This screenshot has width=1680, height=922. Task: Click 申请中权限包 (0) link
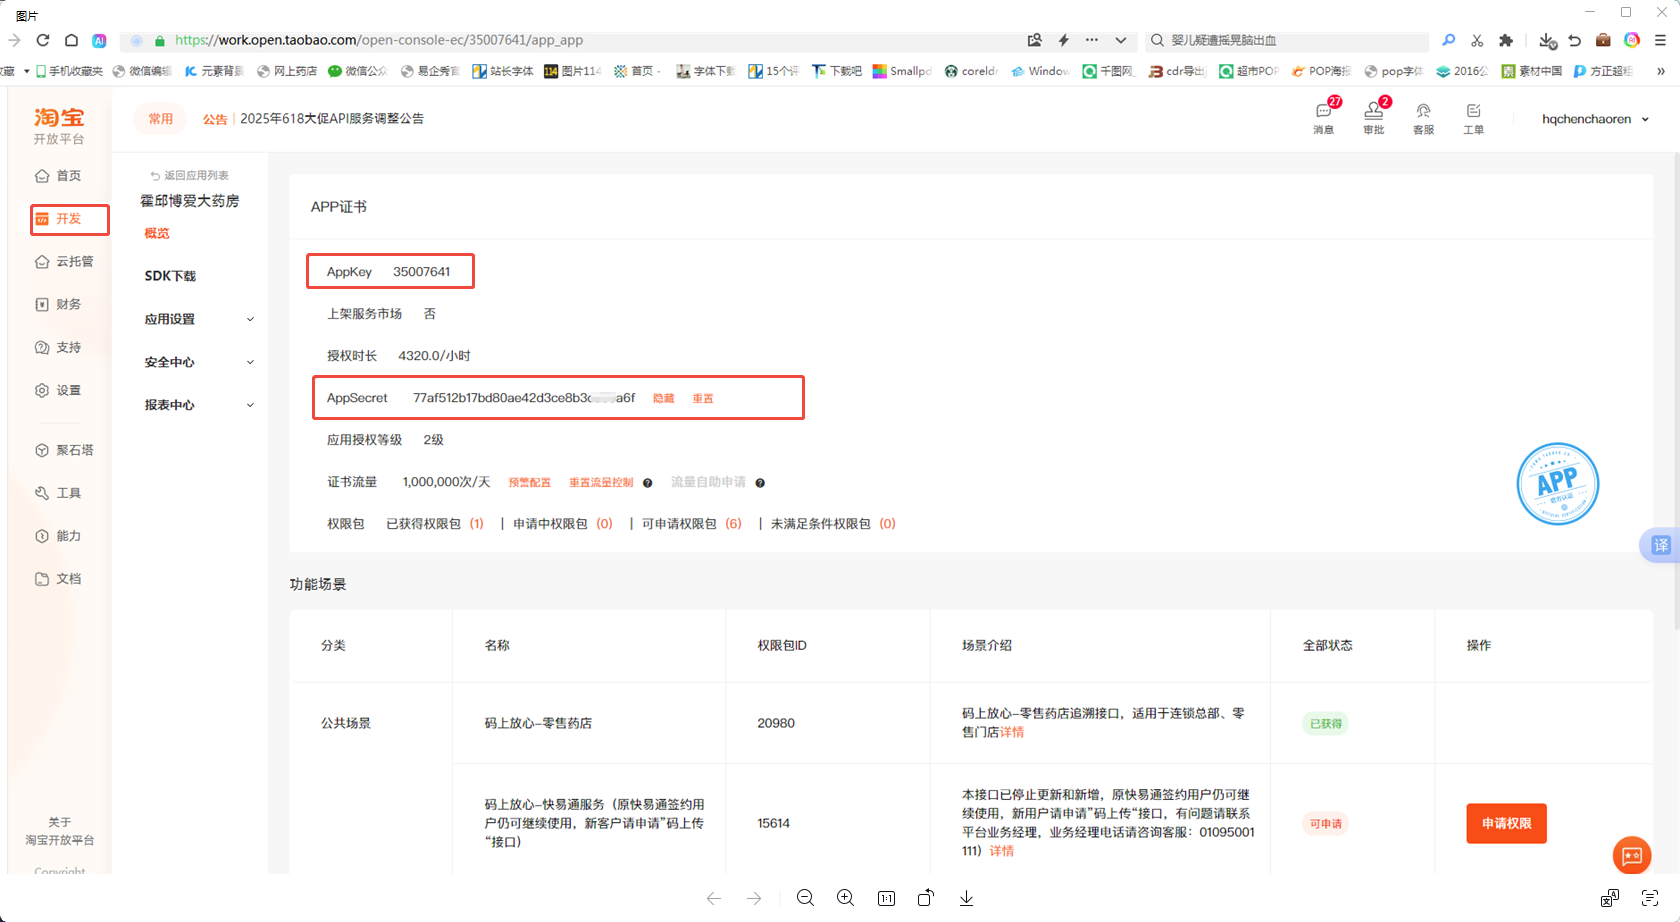pyautogui.click(x=563, y=524)
